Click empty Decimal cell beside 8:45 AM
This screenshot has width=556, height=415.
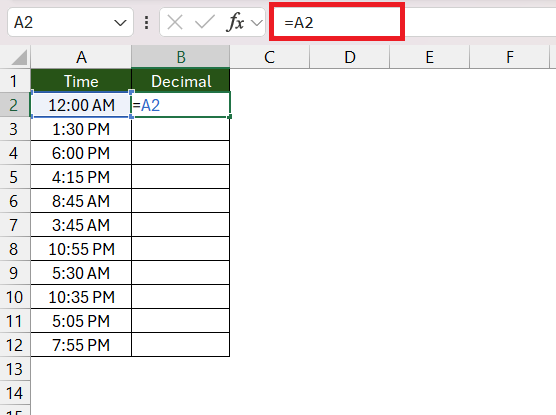tap(180, 201)
